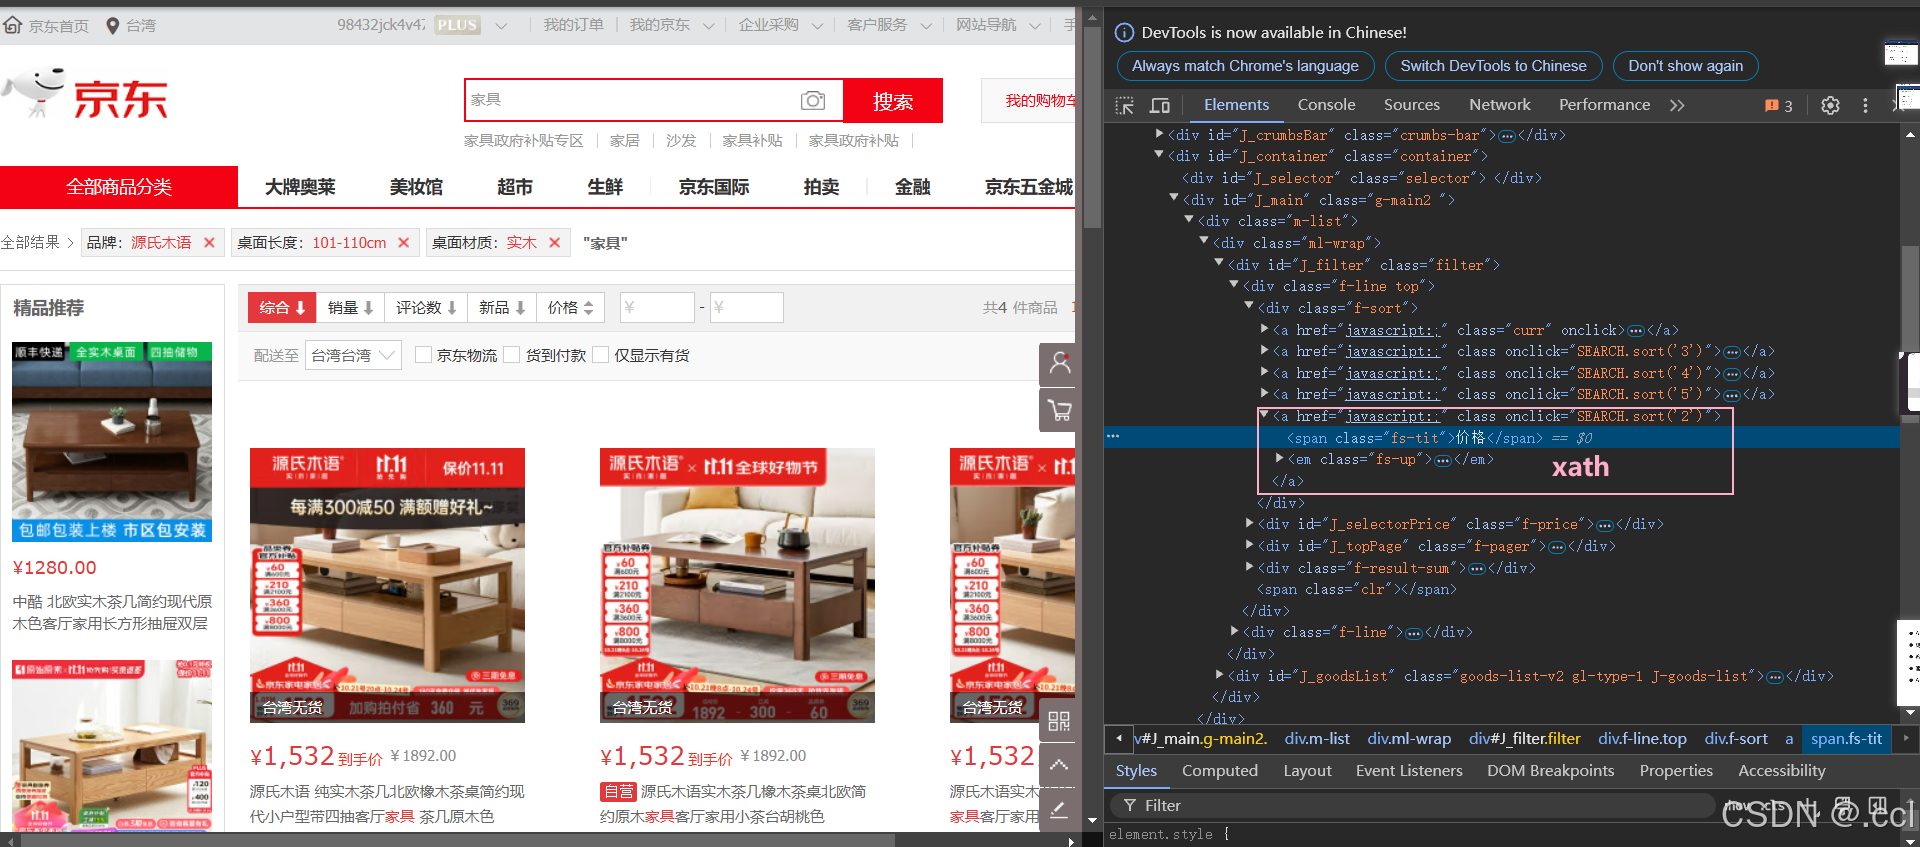Image resolution: width=1920 pixels, height=847 pixels.
Task: Check the 仅显示有货 checkbox
Action: [x=601, y=355]
